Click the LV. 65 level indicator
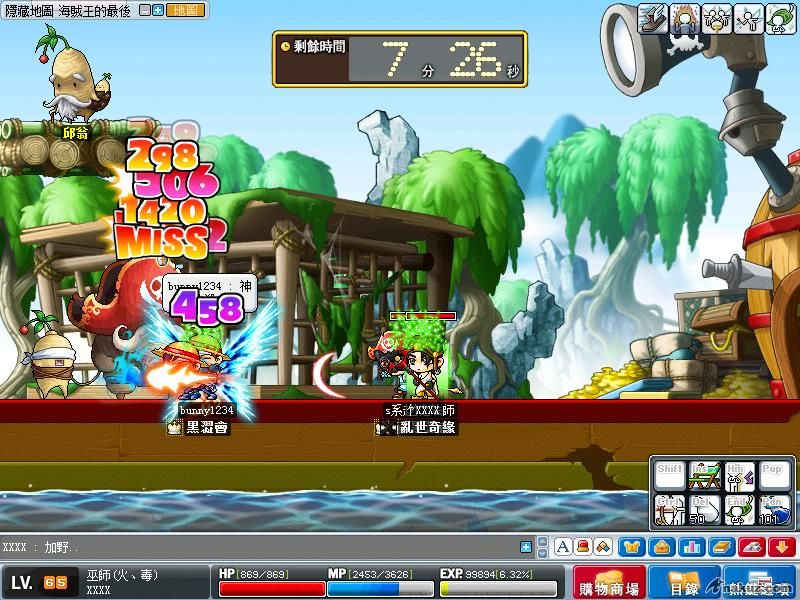This screenshot has width=800, height=600. click(x=39, y=583)
